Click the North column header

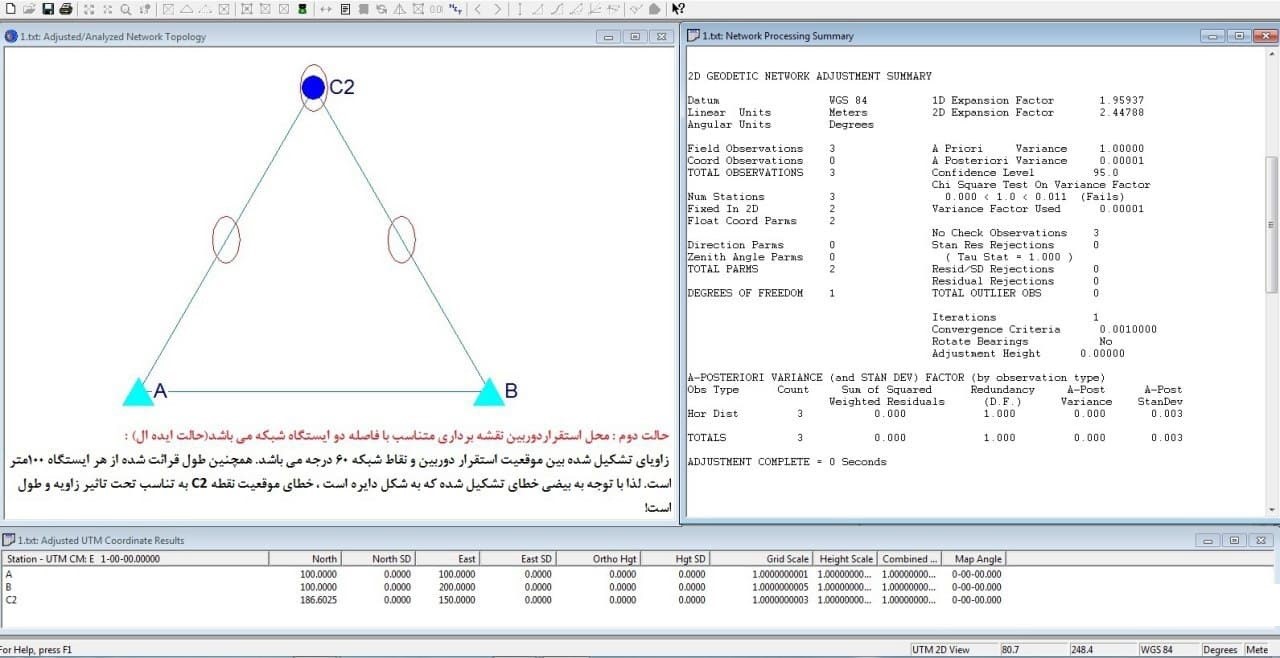point(305,559)
